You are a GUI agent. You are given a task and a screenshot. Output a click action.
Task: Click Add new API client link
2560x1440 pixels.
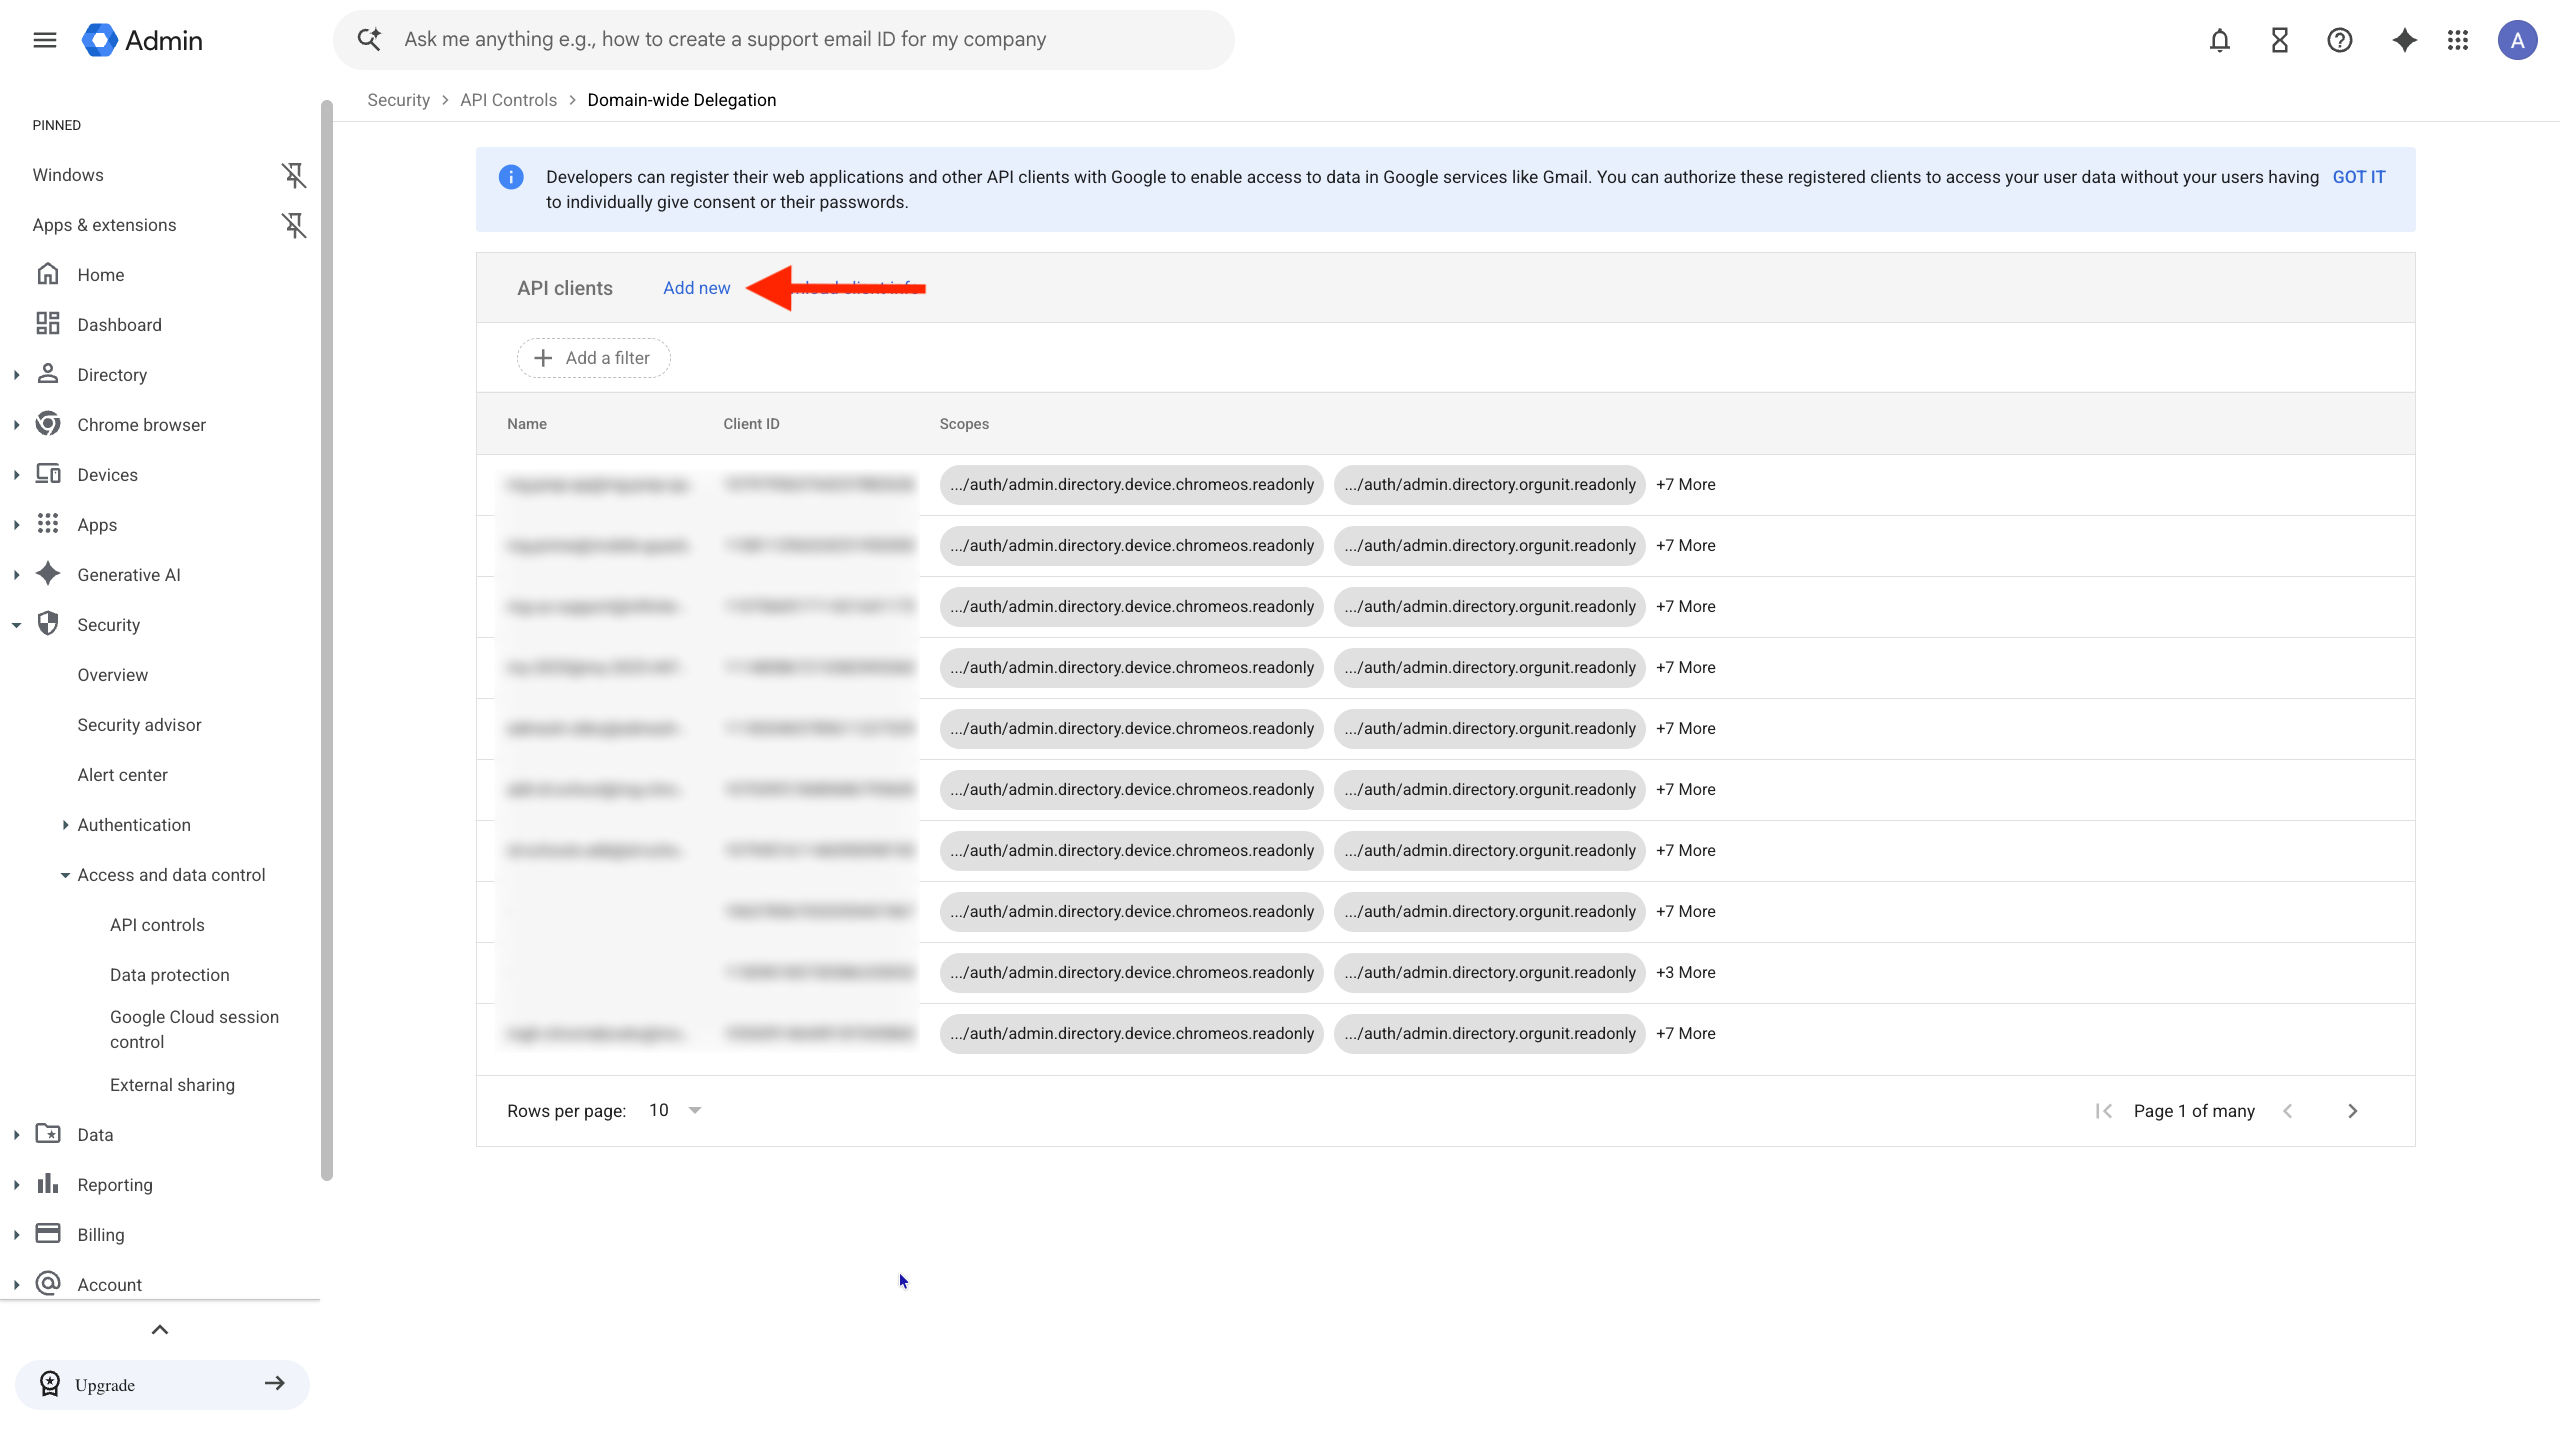point(696,288)
